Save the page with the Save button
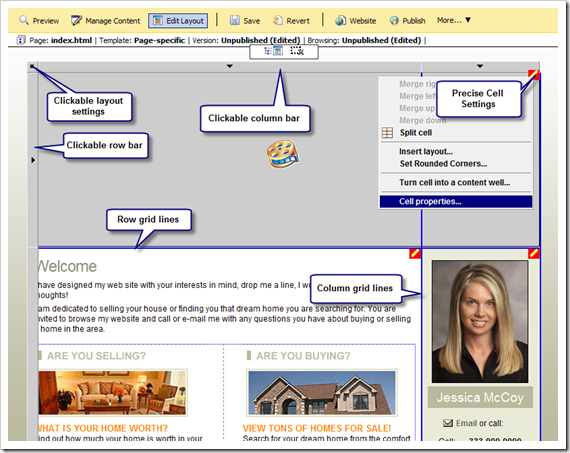 click(x=245, y=21)
